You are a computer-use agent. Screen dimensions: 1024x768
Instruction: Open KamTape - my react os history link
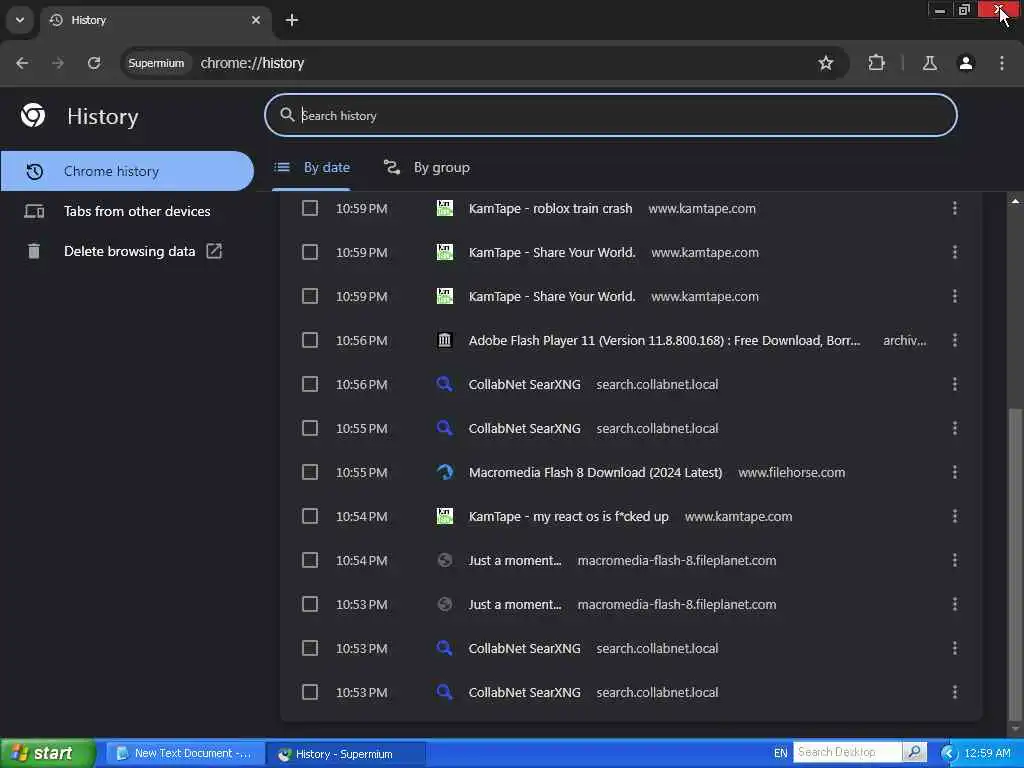click(x=568, y=516)
